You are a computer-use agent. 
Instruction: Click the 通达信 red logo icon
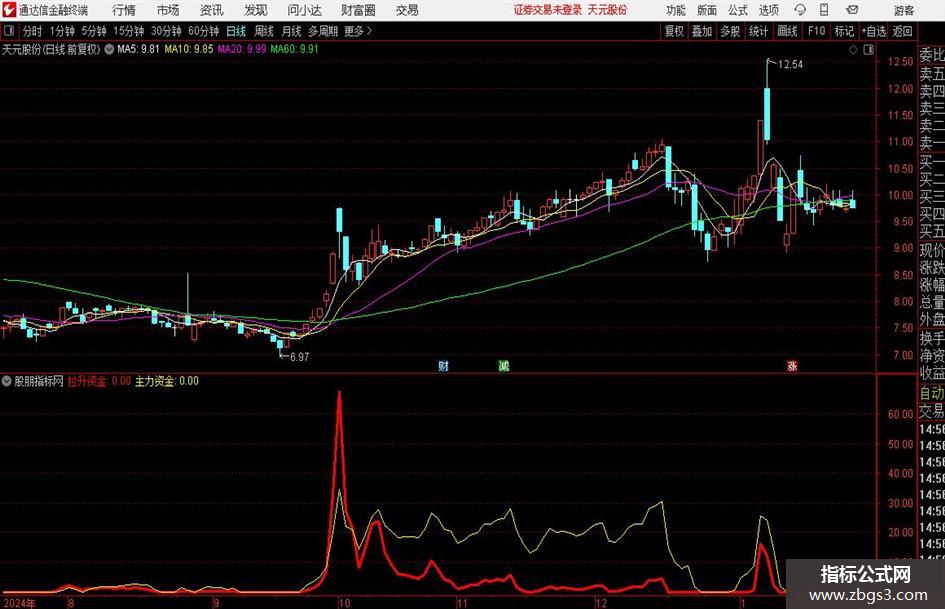tap(9, 10)
